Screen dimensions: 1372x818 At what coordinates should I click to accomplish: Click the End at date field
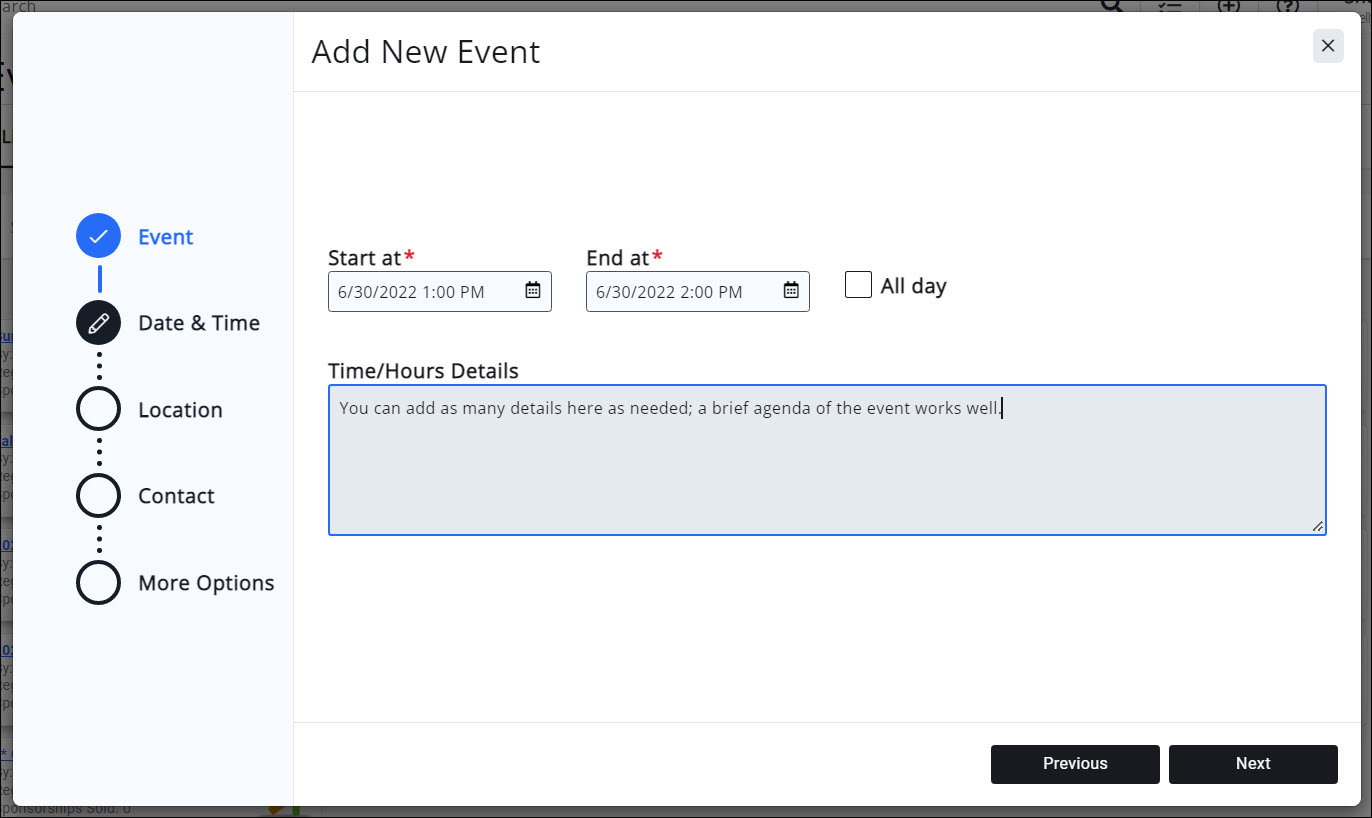[683, 292]
